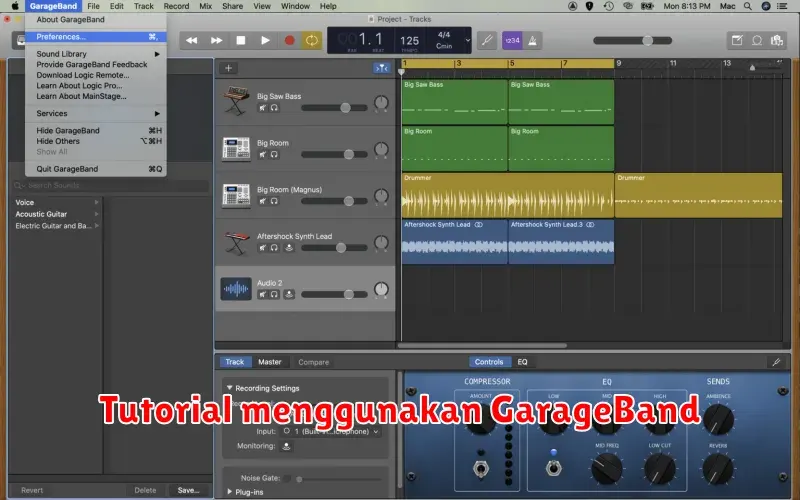The width and height of the screenshot is (800, 500).
Task: Choose Preferences from the GarageBand menu
Action: coord(95,37)
